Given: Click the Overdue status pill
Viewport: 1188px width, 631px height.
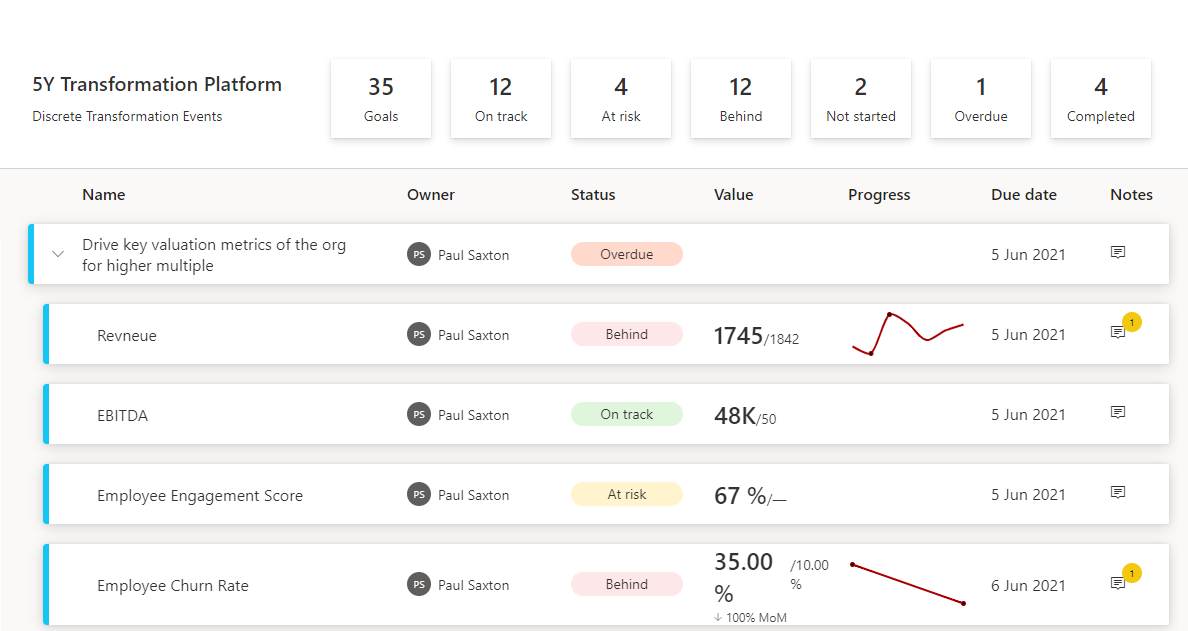Looking at the screenshot, I should pyautogui.click(x=627, y=254).
